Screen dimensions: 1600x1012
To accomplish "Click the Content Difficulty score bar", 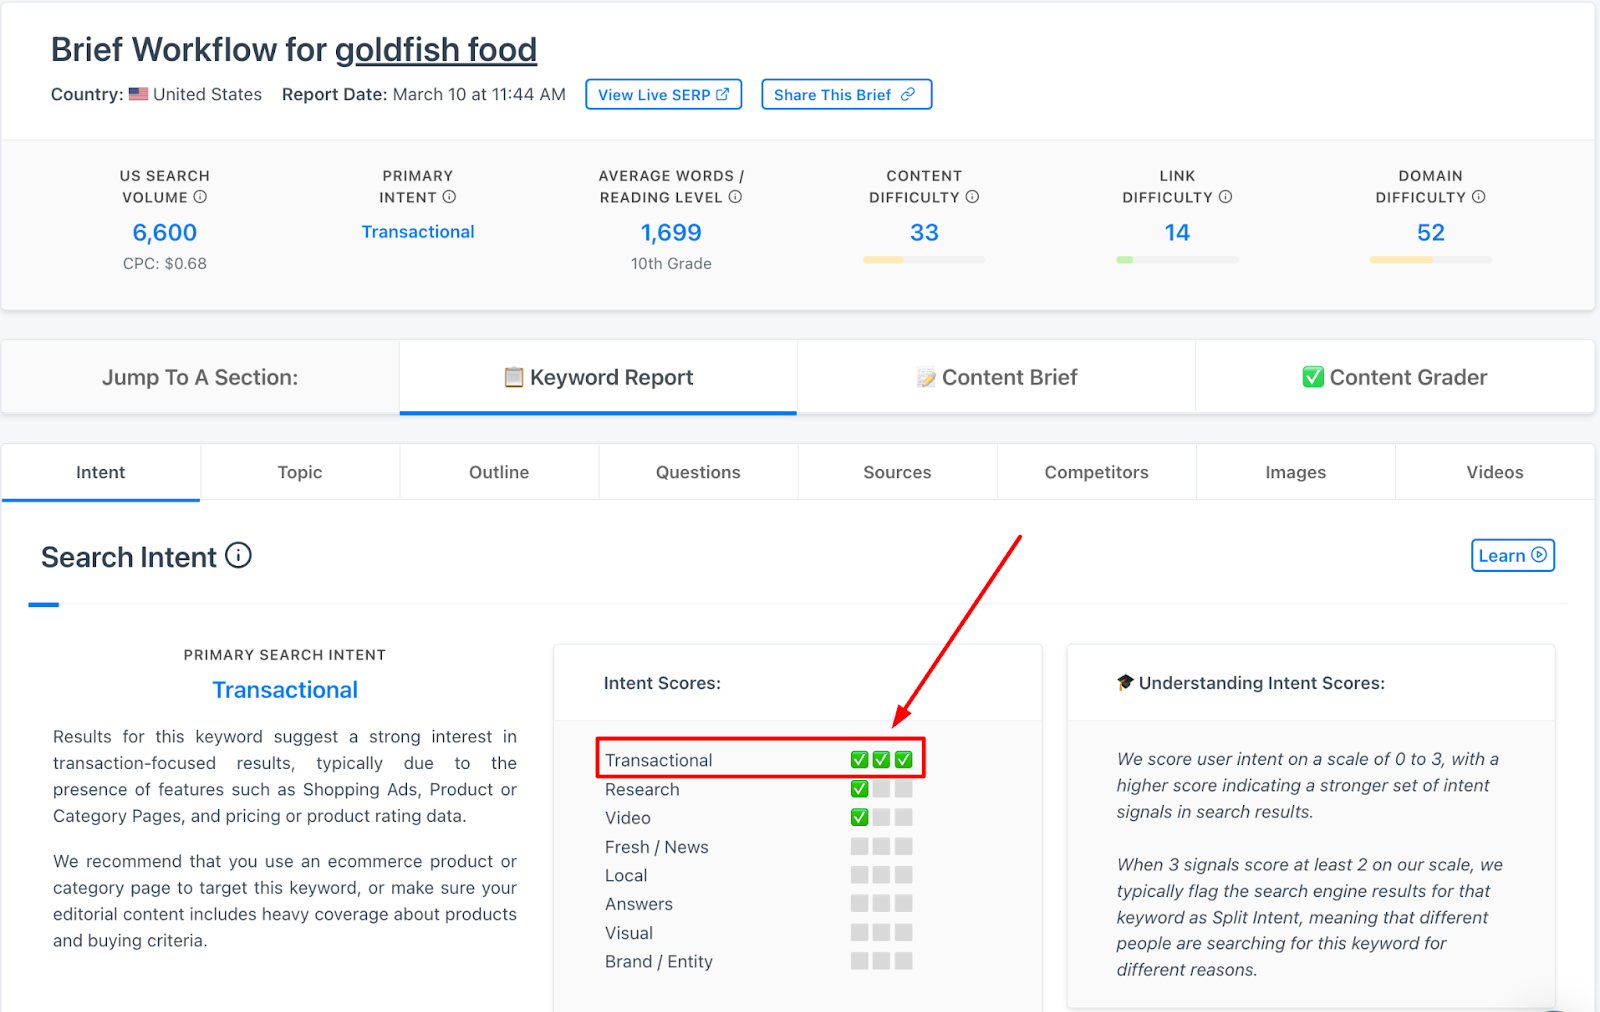I will tap(924, 260).
